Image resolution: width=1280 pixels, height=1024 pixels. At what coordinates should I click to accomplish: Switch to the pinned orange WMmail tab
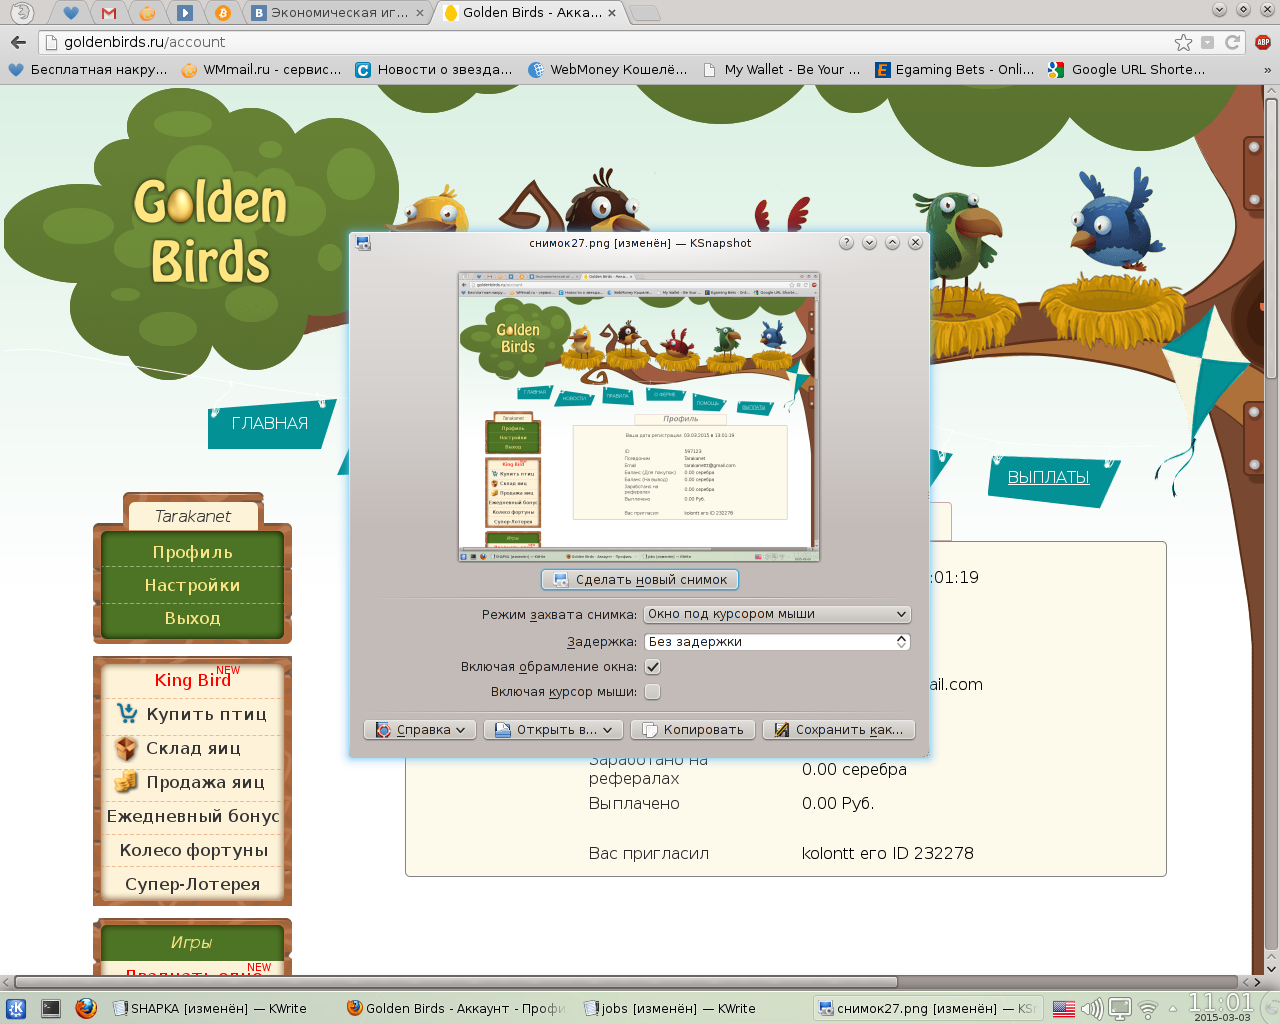147,13
